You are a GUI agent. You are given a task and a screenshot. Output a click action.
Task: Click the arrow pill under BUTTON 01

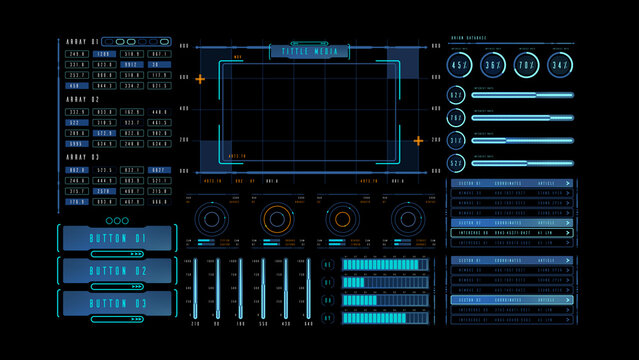pyautogui.click(x=117, y=254)
